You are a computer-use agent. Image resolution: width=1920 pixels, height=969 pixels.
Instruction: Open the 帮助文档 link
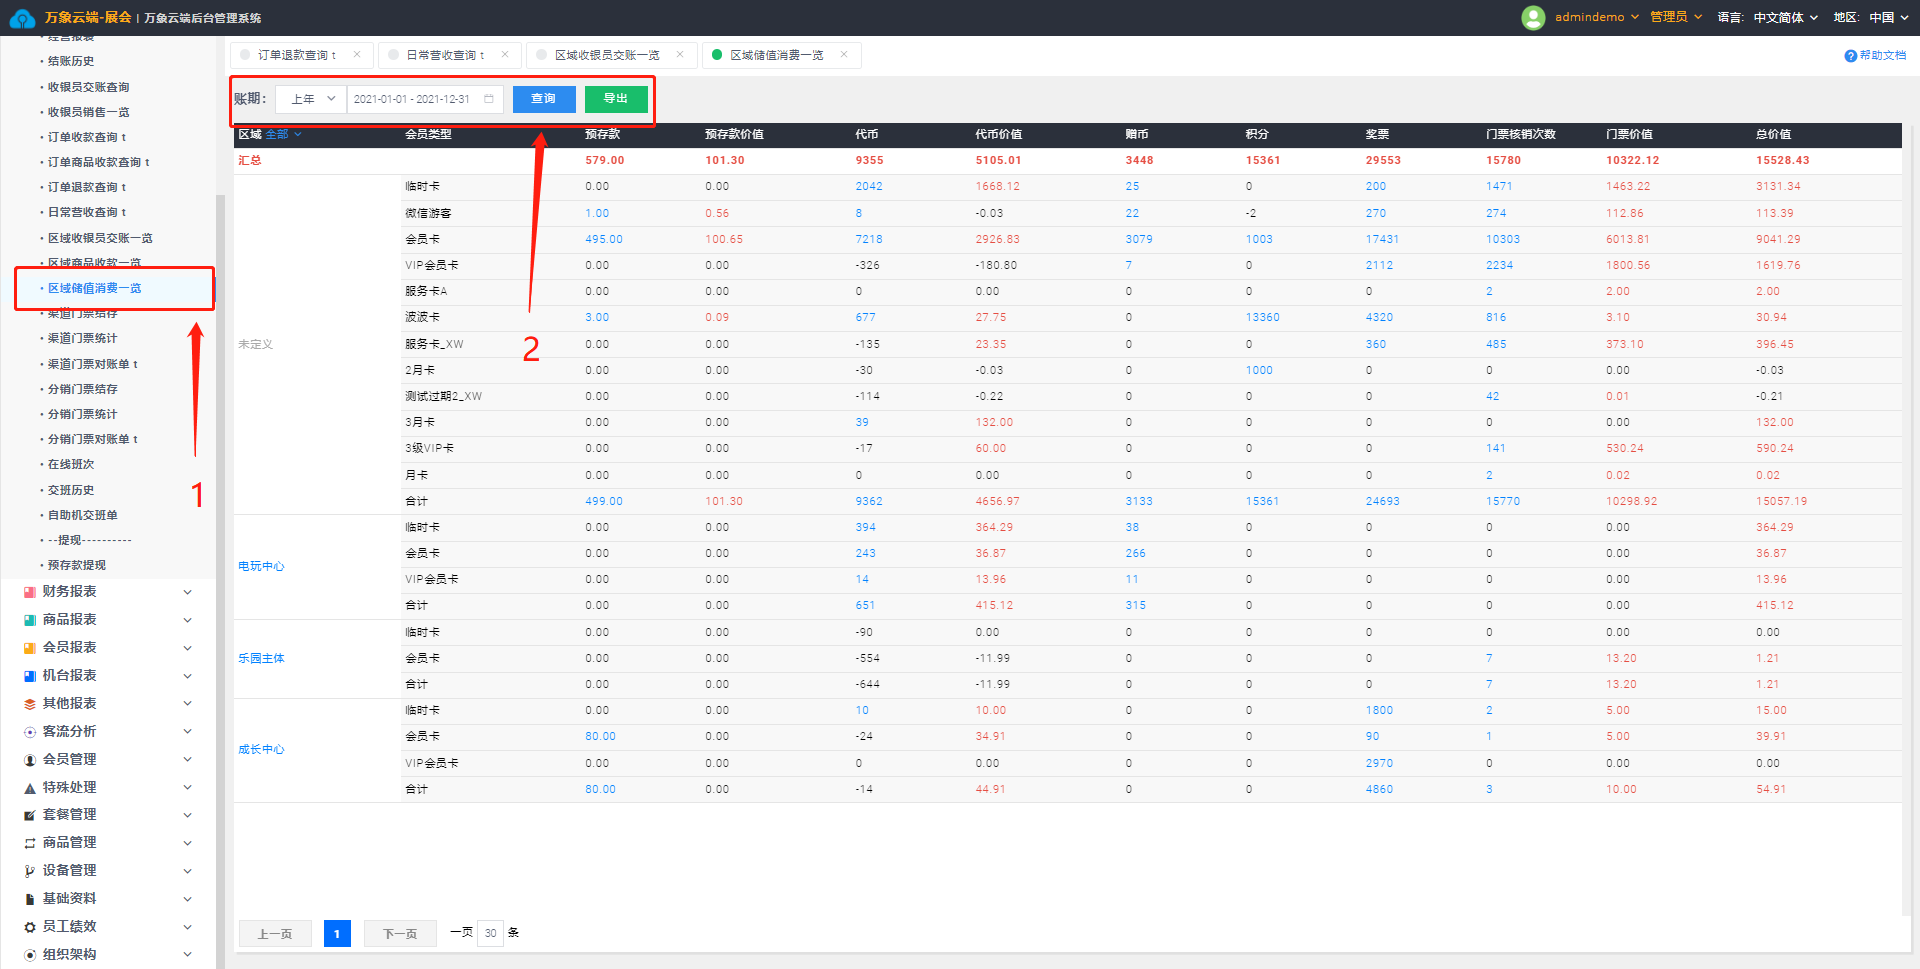[x=1883, y=56]
